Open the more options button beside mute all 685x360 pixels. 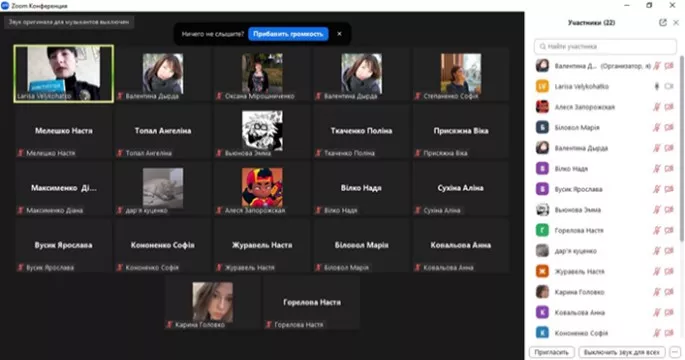coord(675,352)
